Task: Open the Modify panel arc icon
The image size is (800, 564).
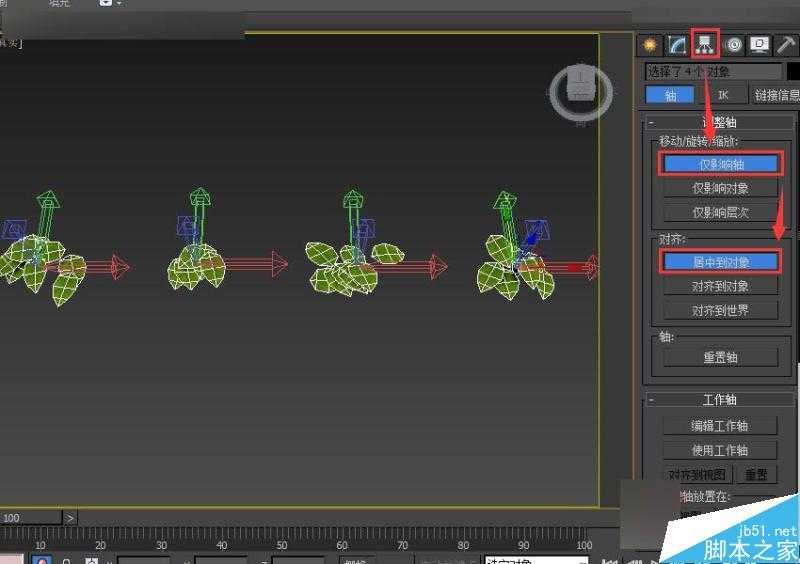Action: tap(677, 45)
